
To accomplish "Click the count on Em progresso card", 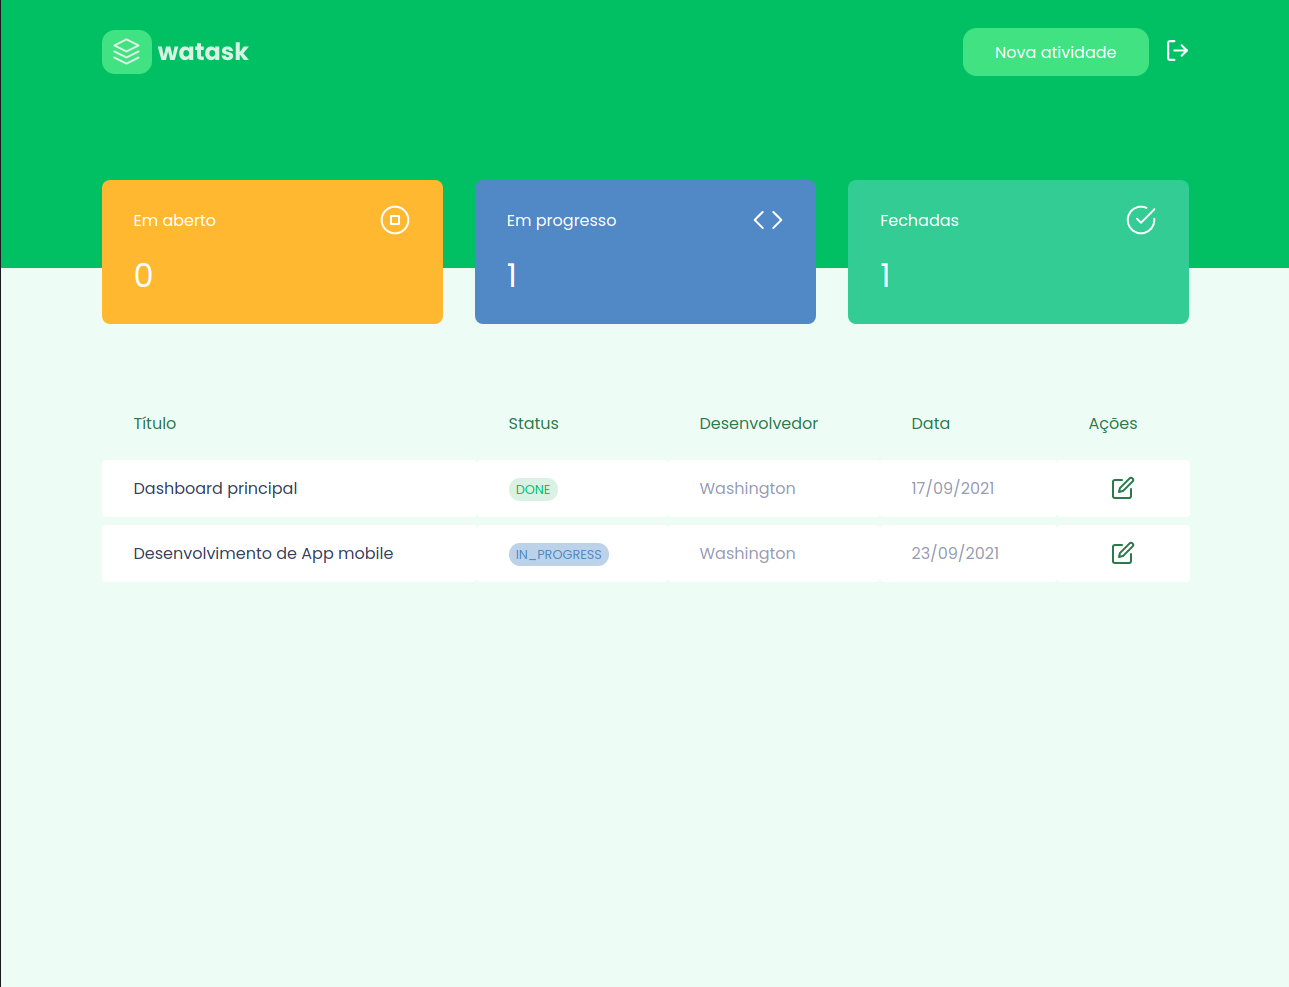I will coord(512,275).
